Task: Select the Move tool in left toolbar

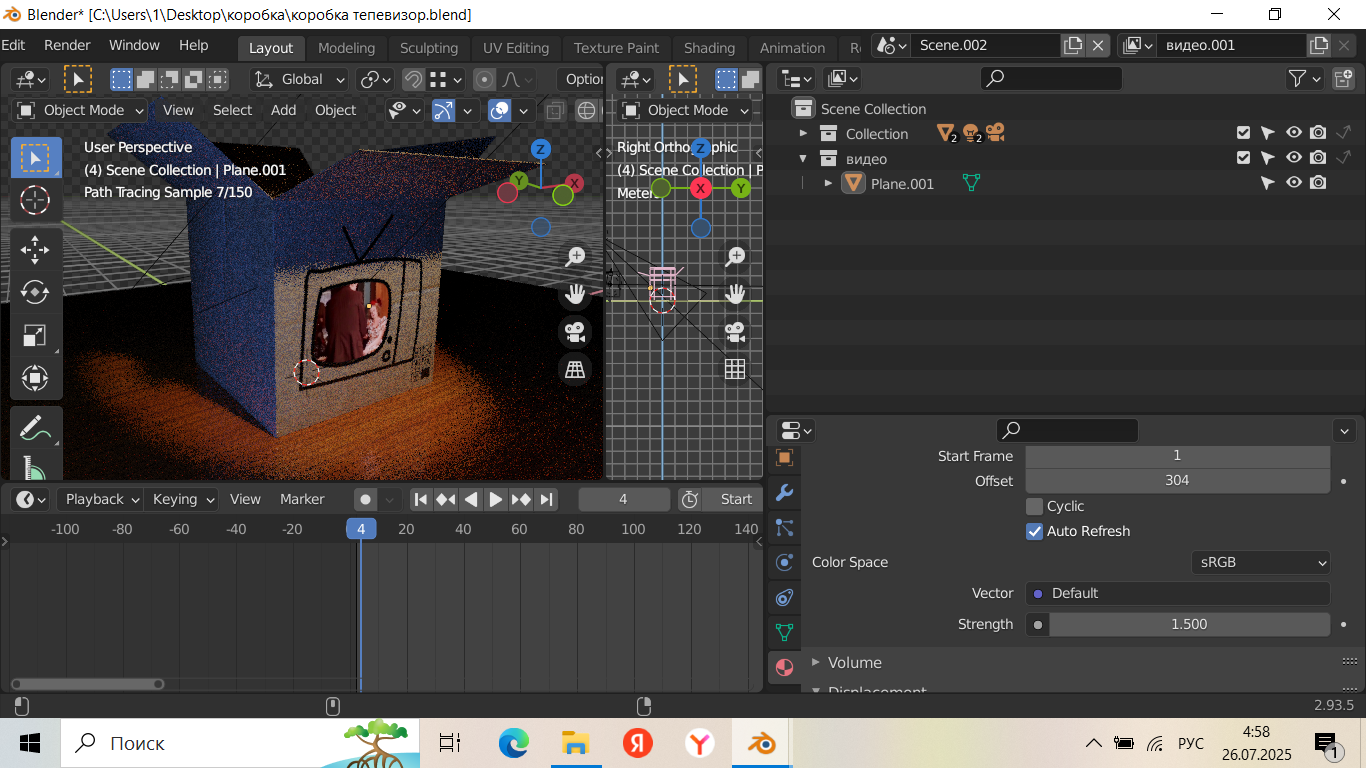Action: tap(35, 249)
